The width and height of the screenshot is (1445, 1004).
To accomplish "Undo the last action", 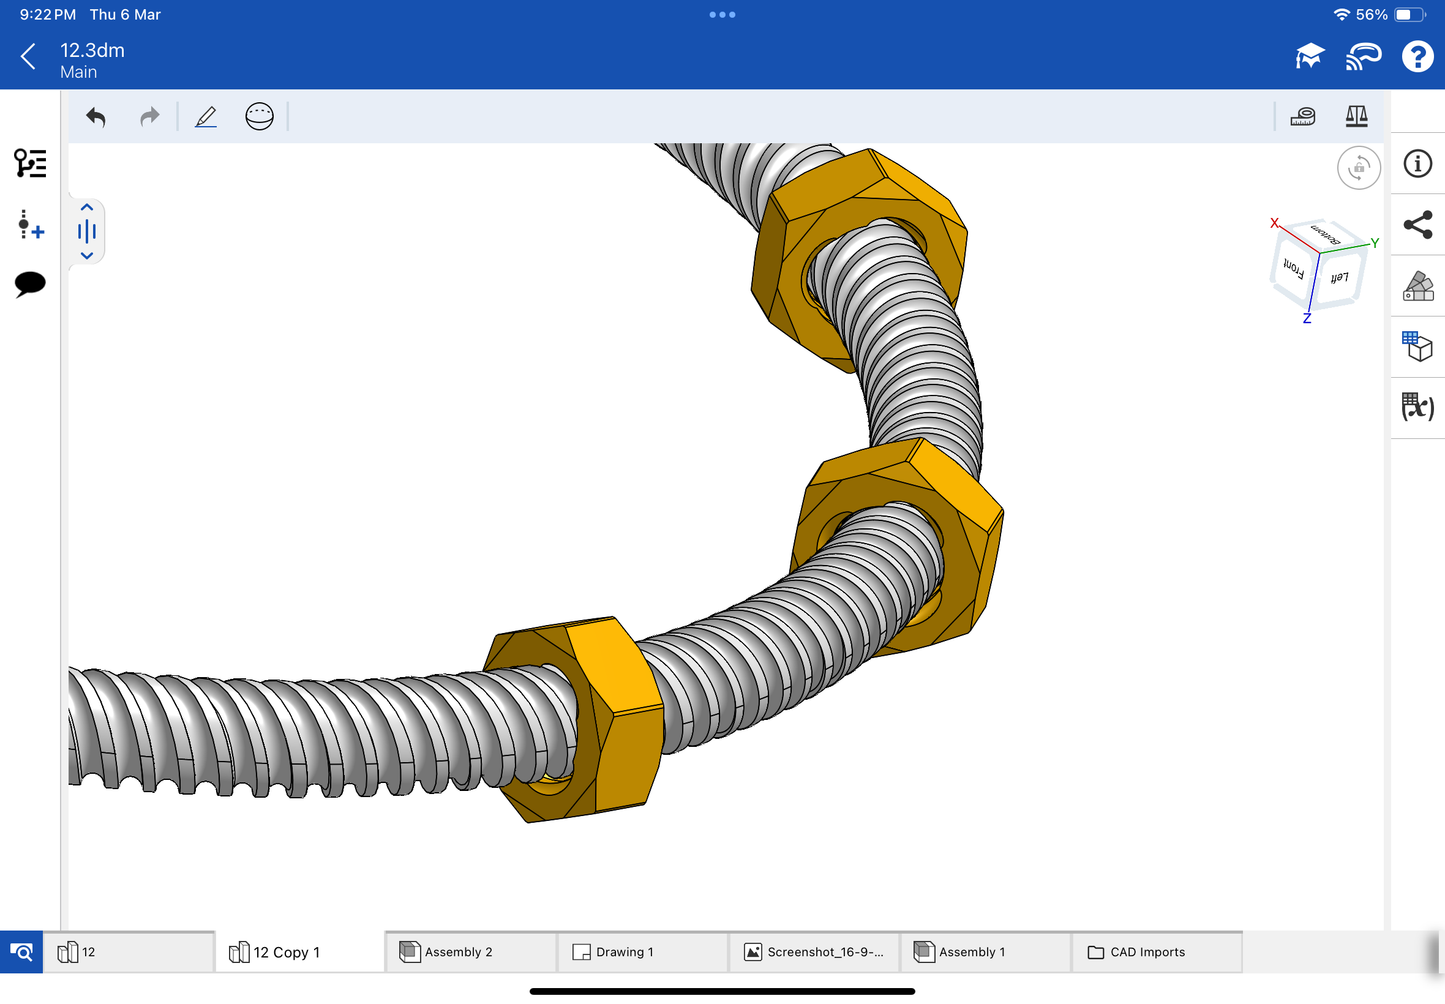I will tap(96, 117).
